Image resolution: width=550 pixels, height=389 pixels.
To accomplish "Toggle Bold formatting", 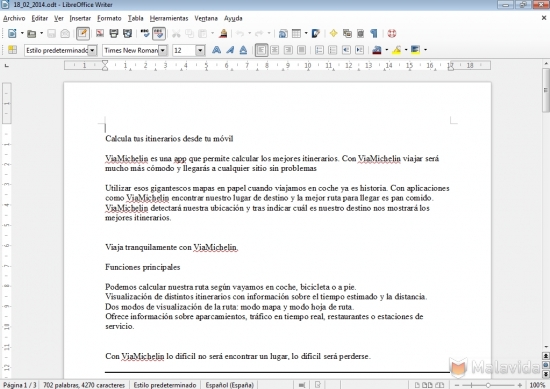I will (216, 50).
